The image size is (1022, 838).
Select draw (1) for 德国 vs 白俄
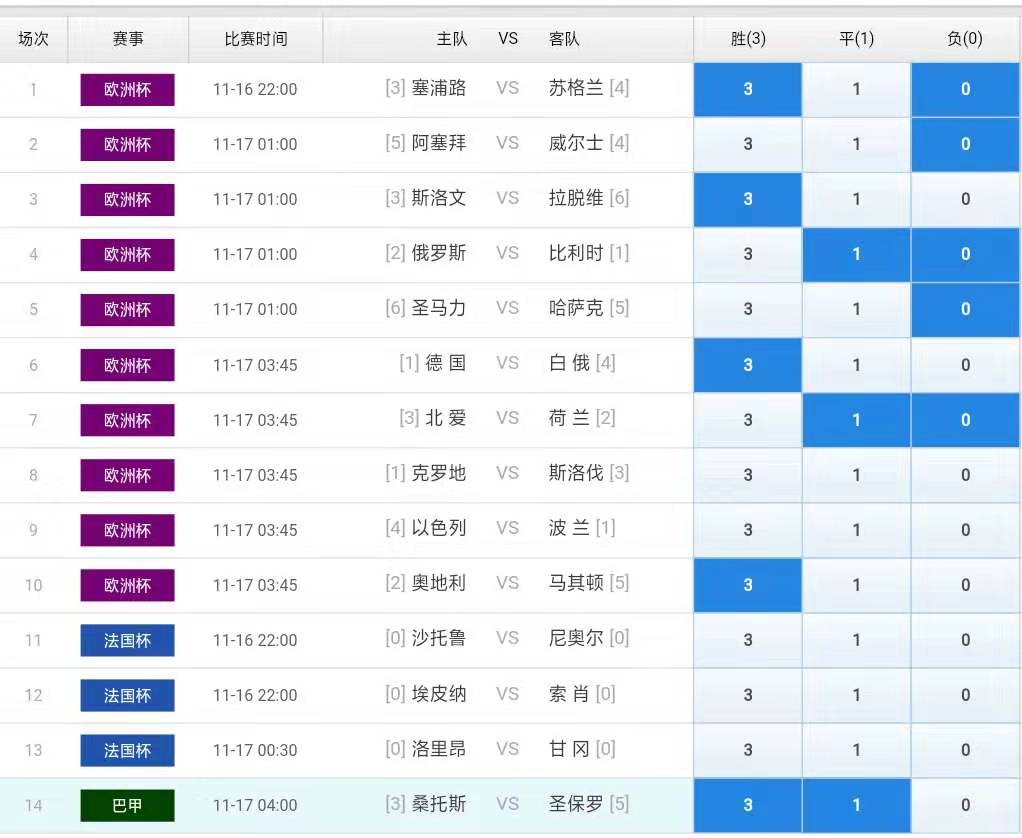pos(856,365)
